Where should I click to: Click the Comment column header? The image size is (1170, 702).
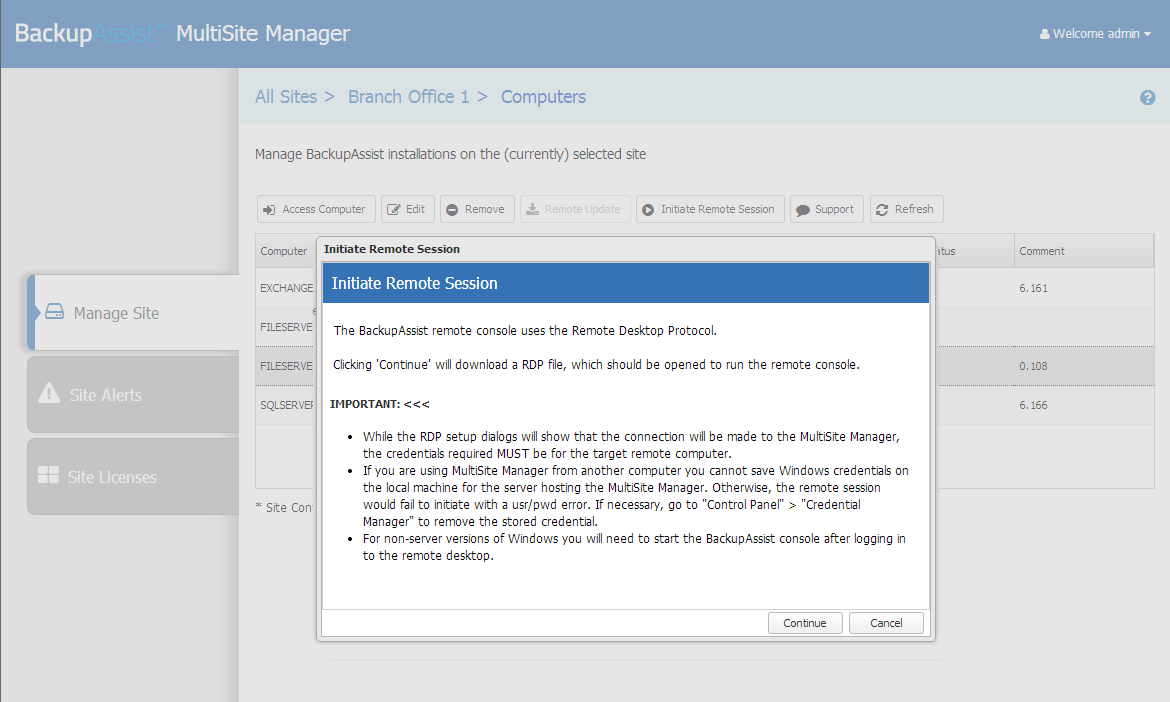(x=1083, y=251)
